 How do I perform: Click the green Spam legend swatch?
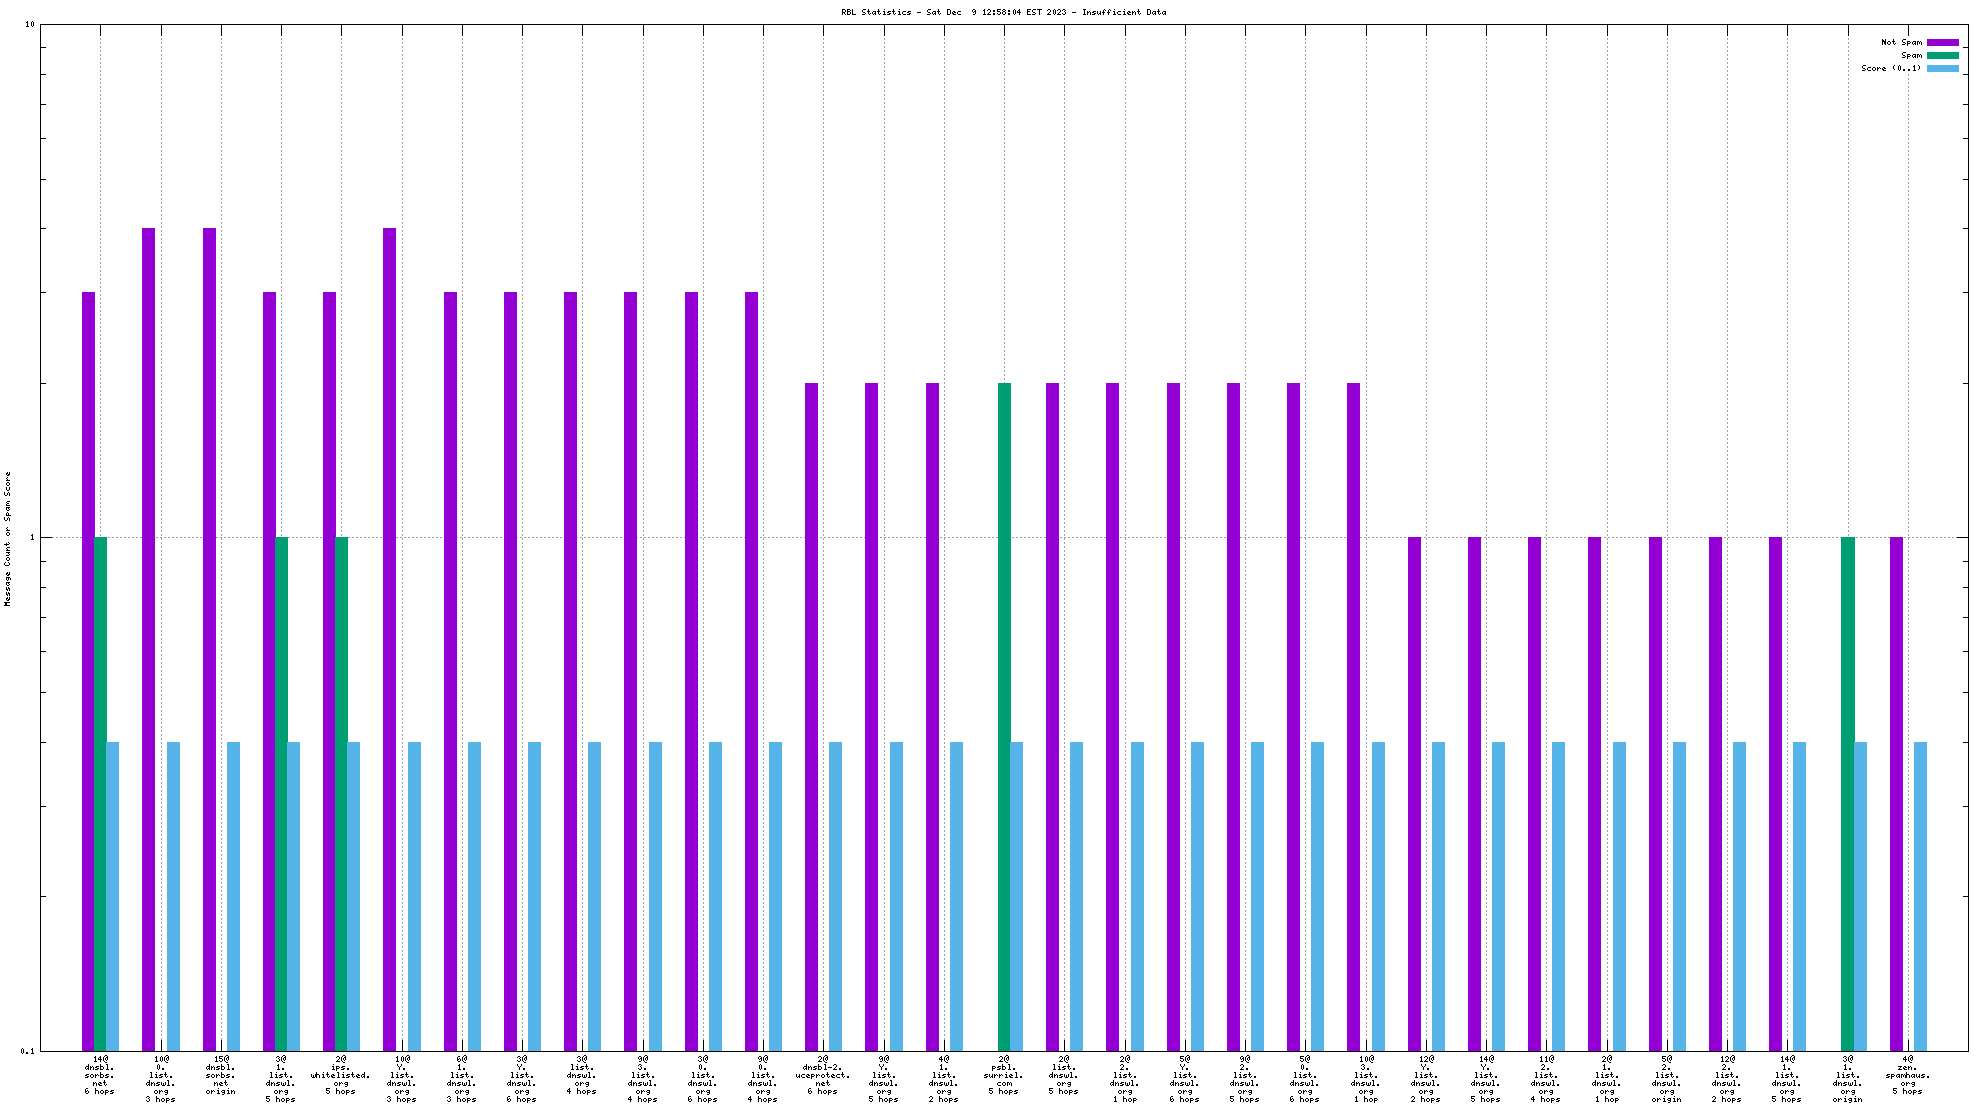point(1942,55)
